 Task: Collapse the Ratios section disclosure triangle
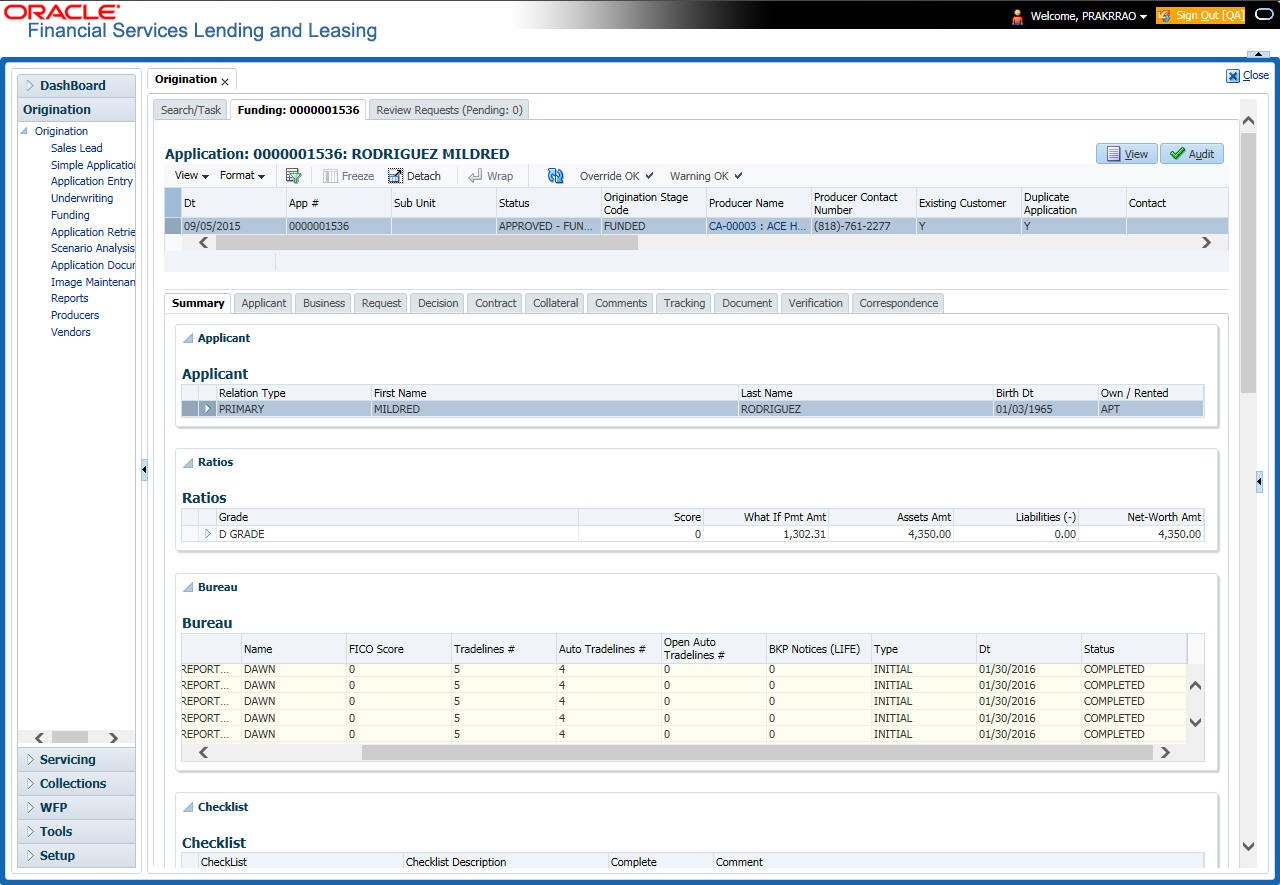[188, 463]
